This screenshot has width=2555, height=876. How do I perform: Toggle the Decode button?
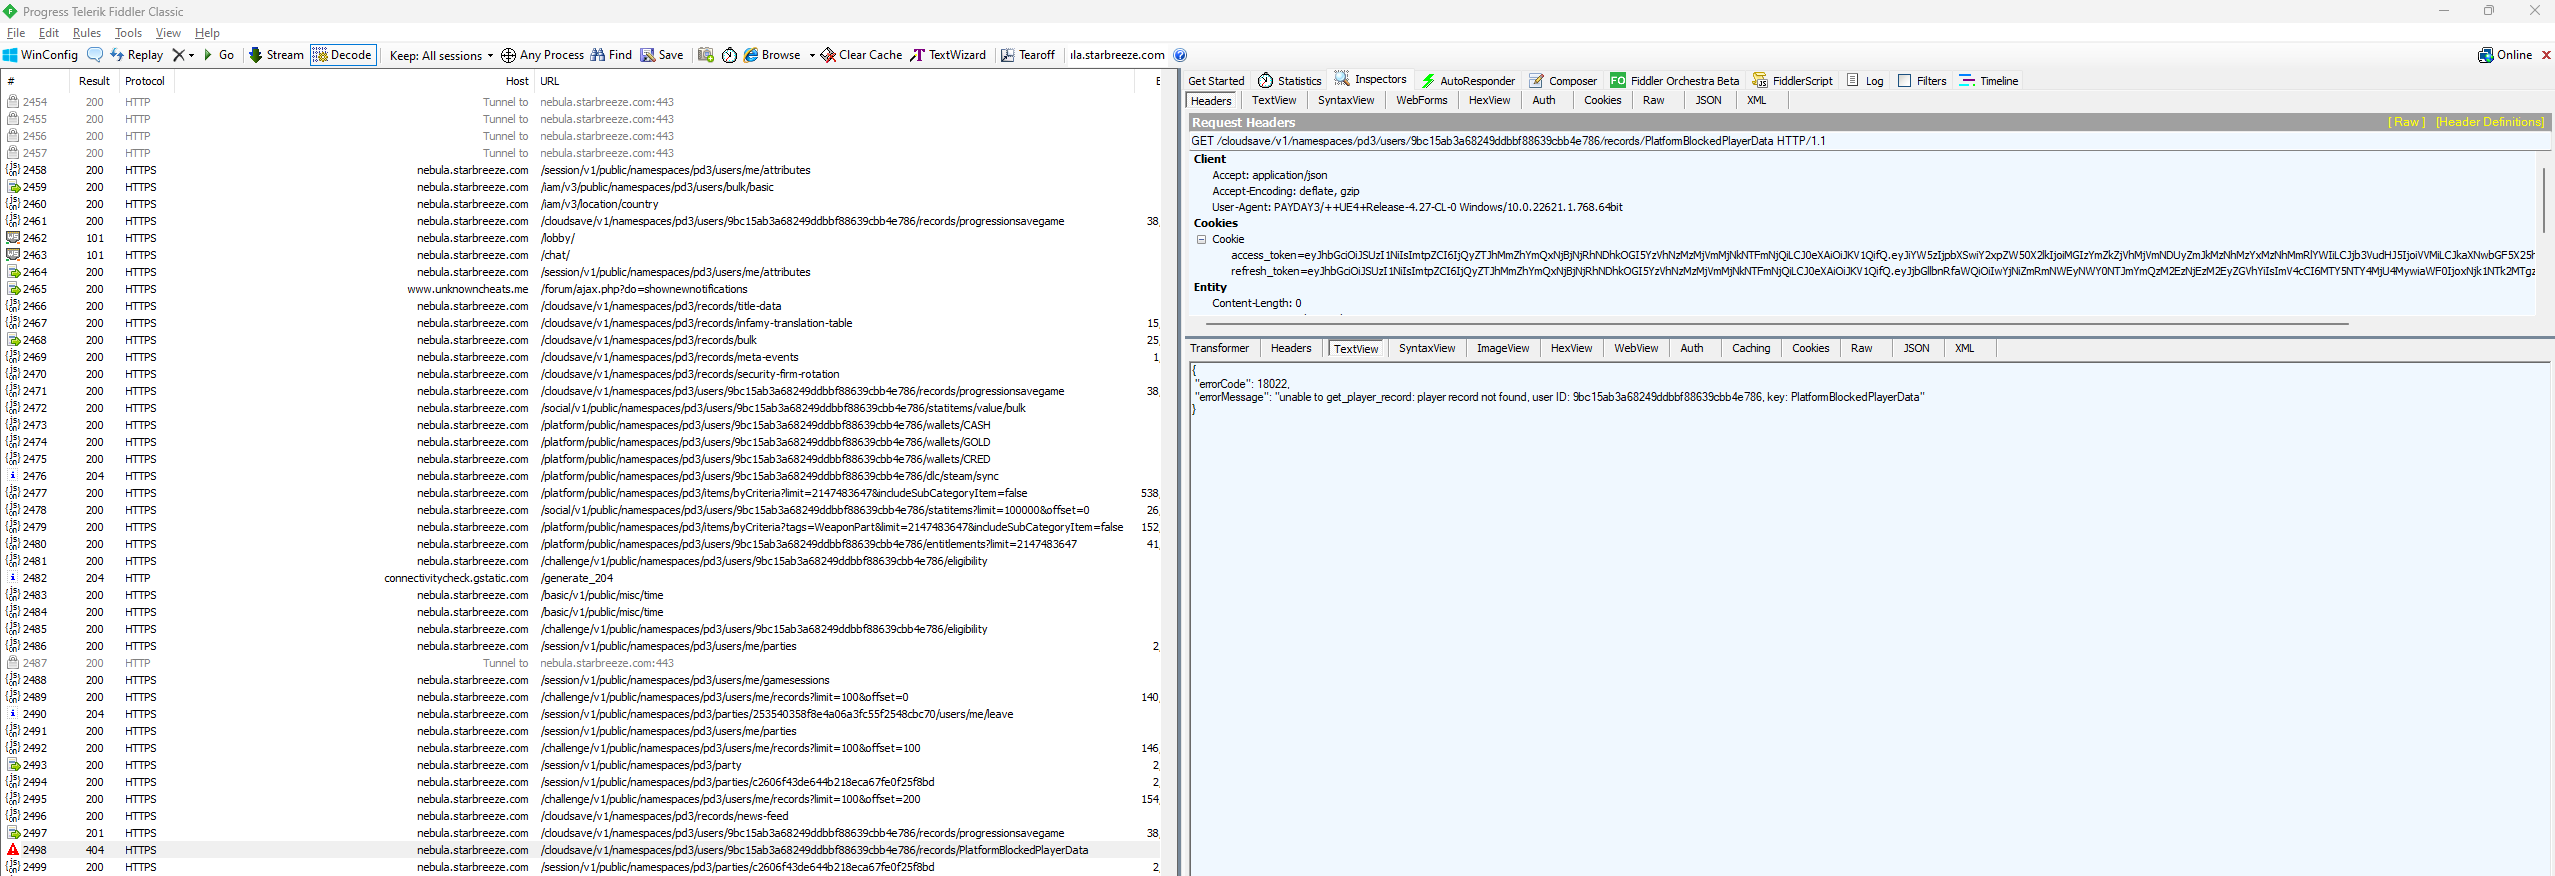[x=343, y=55]
